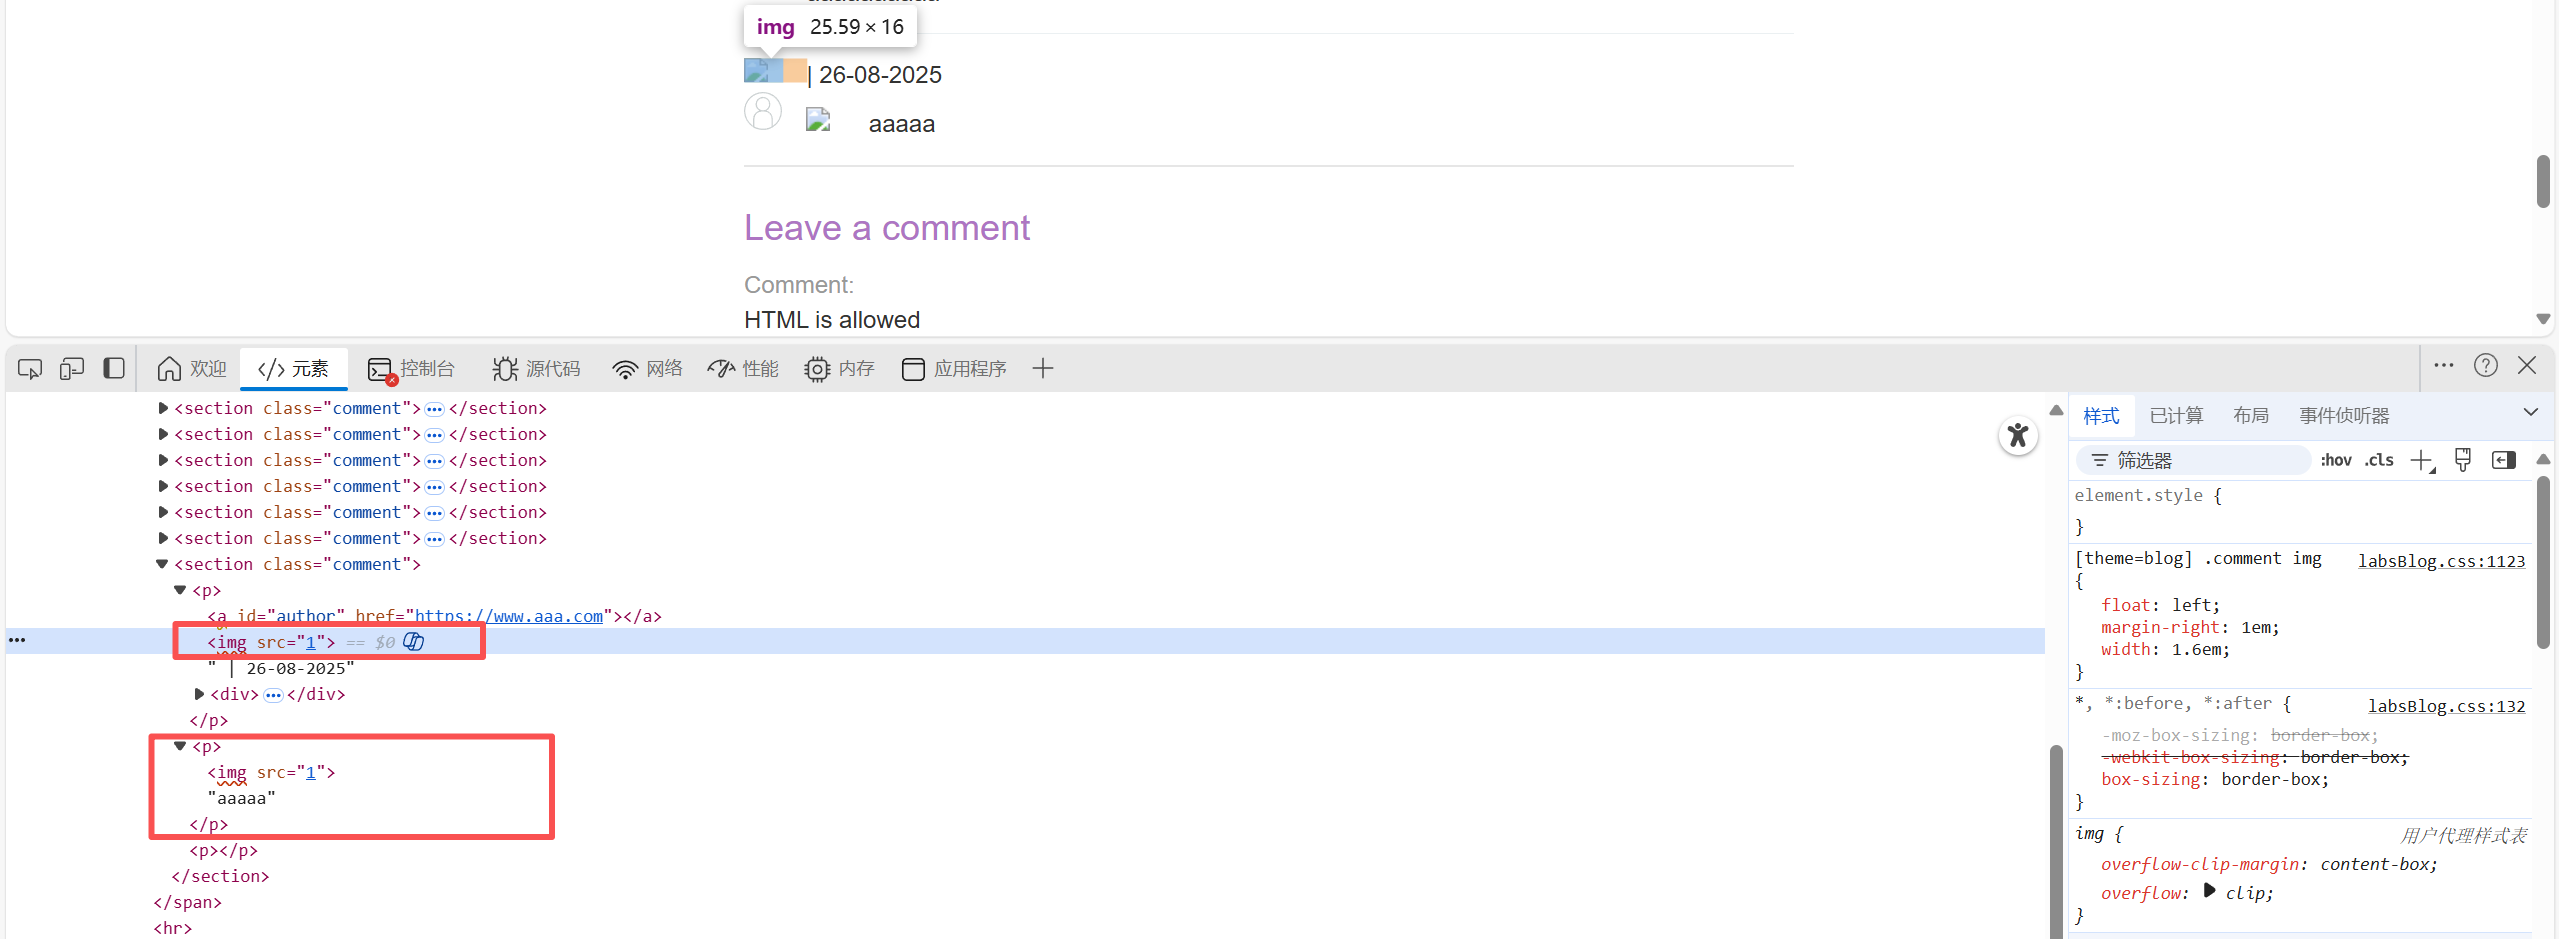Toggle the .cls class editor button

2379,460
